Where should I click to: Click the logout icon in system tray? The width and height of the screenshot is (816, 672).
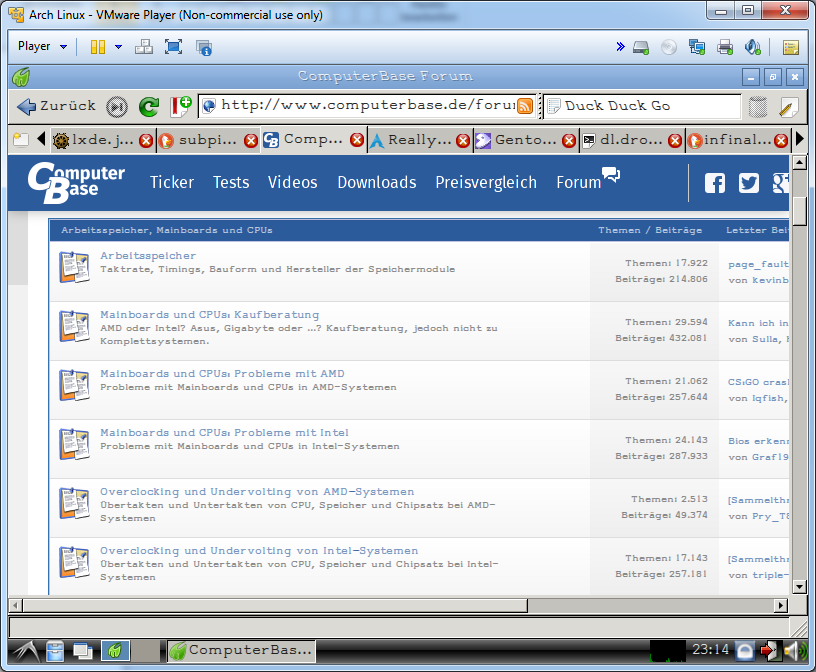(x=769, y=651)
